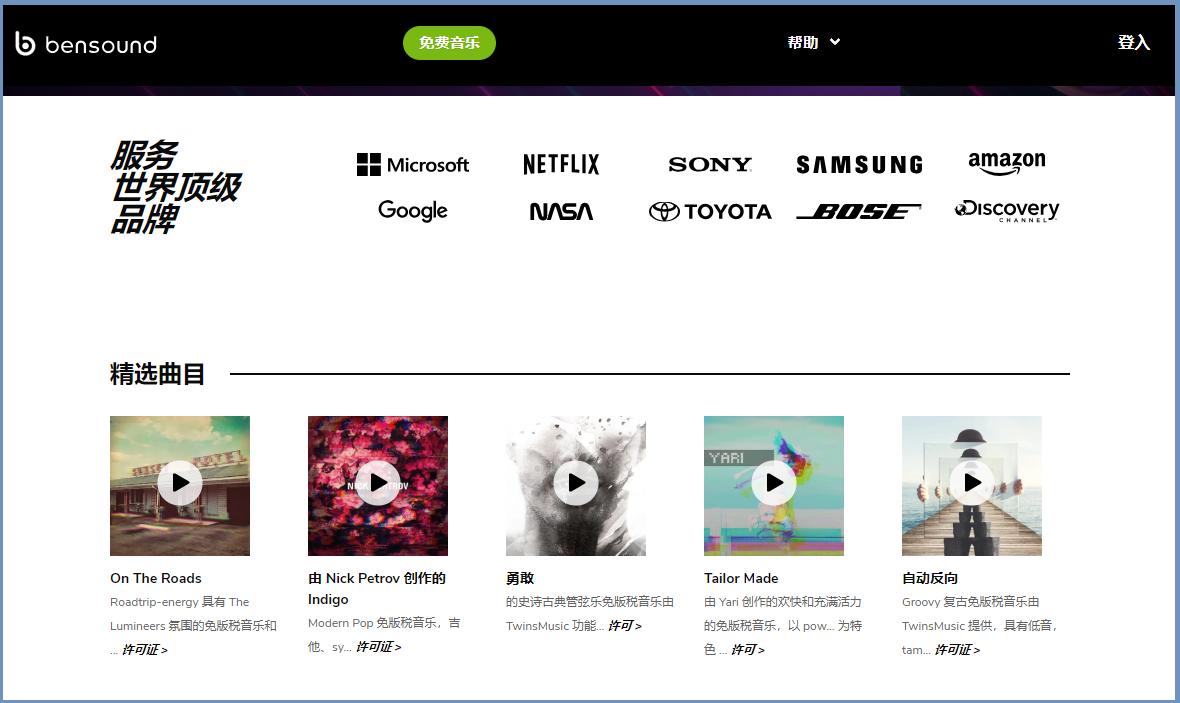Click the Discovery Channel brand logo
Viewport: 1180px width, 703px height.
[x=1007, y=210]
